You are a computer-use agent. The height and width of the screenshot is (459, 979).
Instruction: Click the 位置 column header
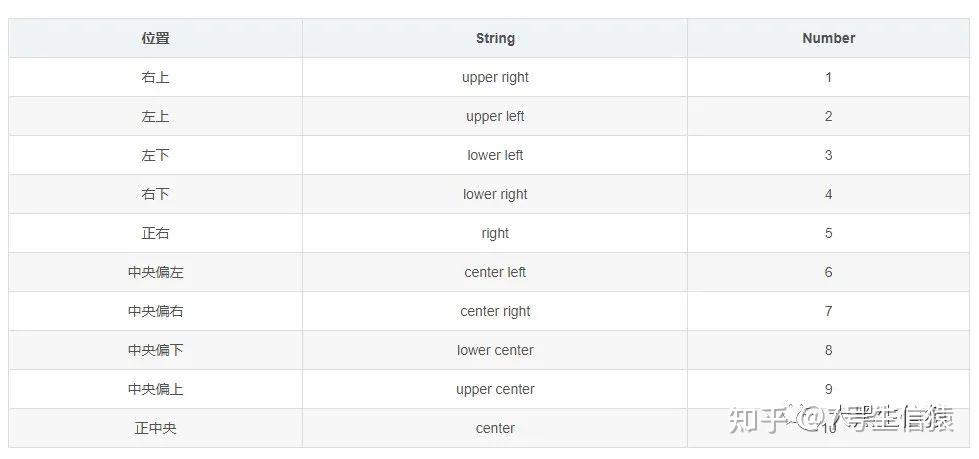tap(155, 38)
